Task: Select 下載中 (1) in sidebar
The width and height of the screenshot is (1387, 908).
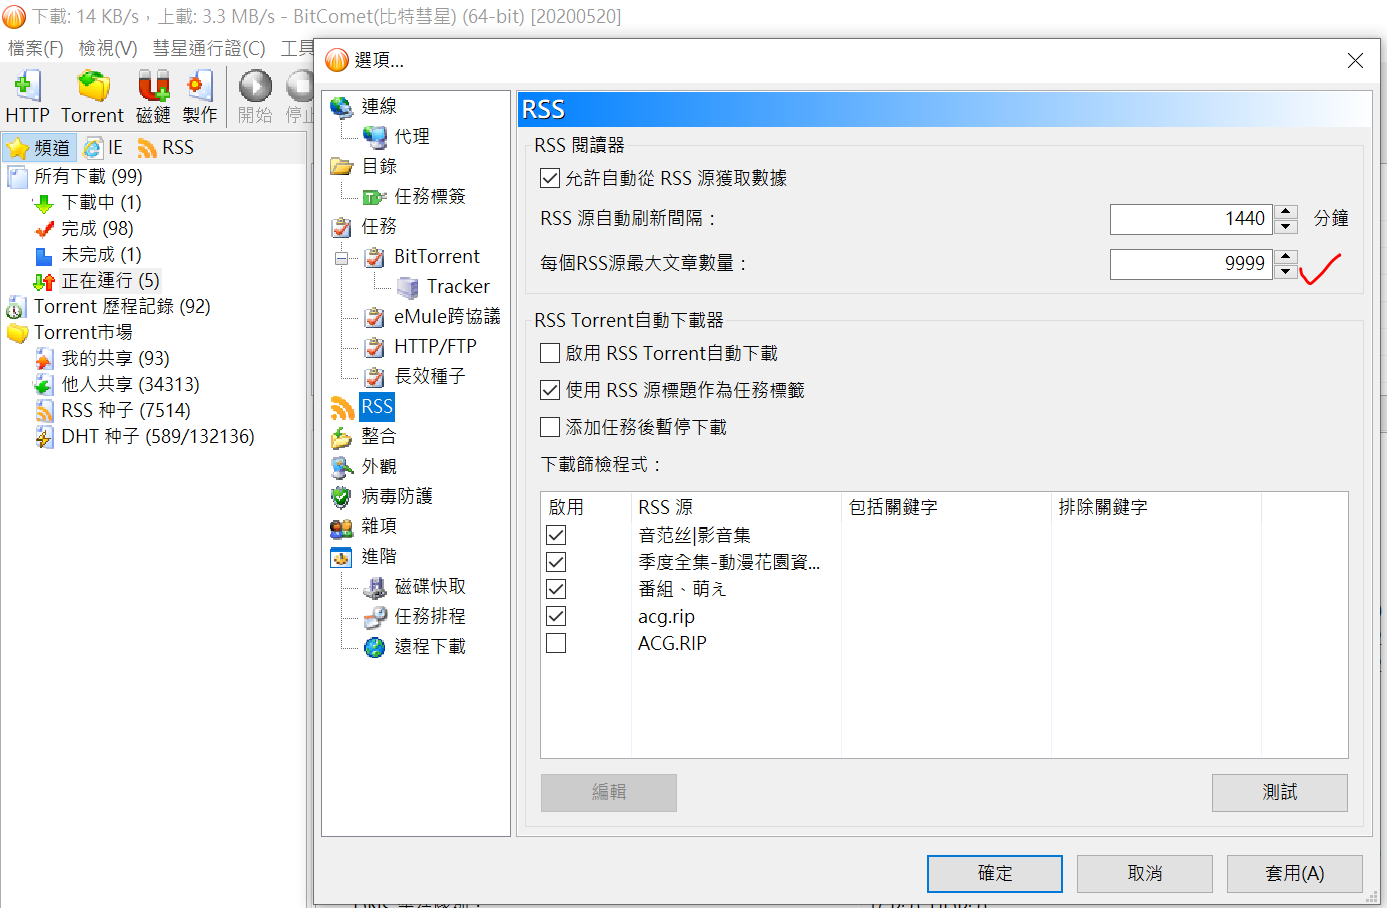Action: [101, 203]
